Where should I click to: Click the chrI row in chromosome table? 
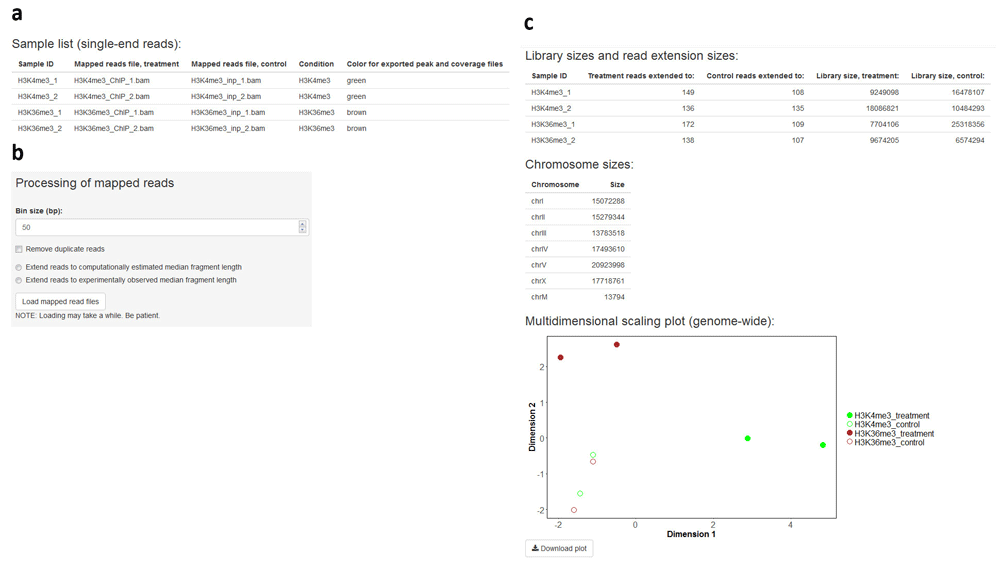[578, 202]
